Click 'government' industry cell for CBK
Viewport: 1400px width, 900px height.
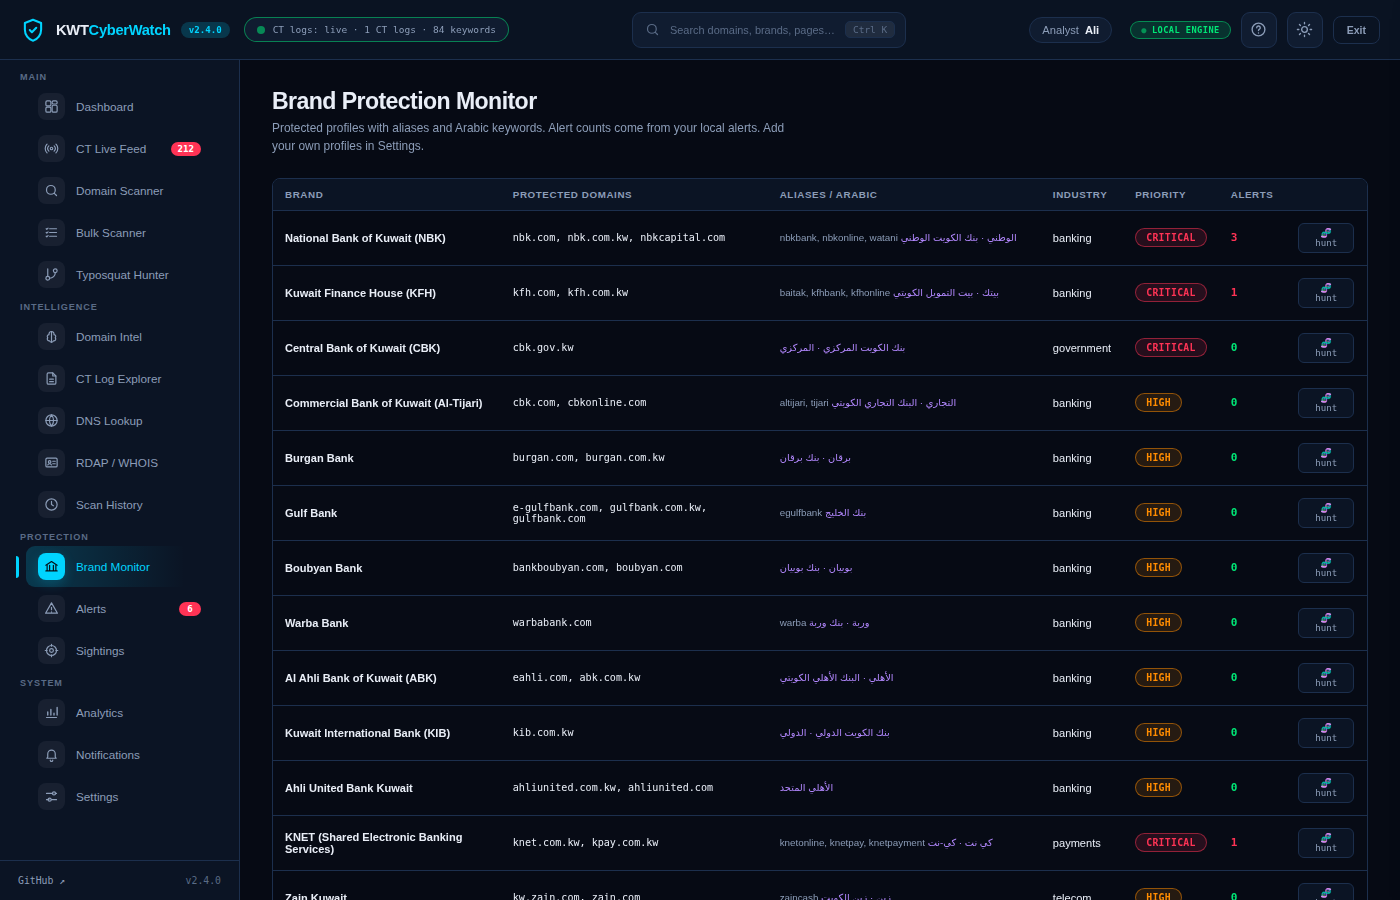(1082, 348)
